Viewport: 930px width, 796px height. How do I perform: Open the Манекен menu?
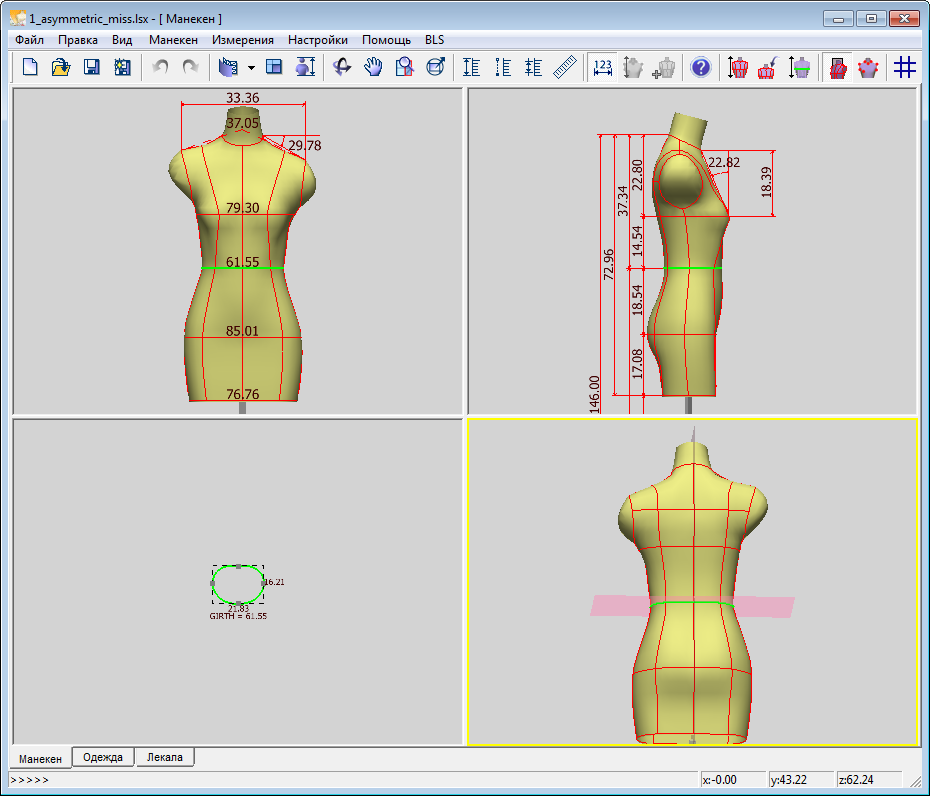[x=173, y=40]
